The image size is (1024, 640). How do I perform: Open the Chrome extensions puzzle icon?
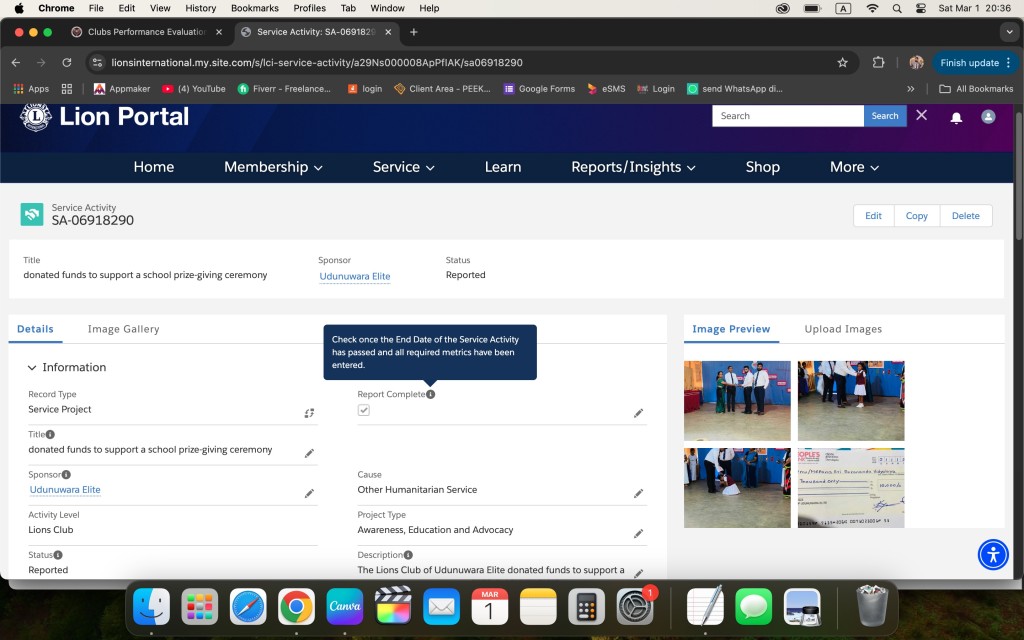[878, 63]
